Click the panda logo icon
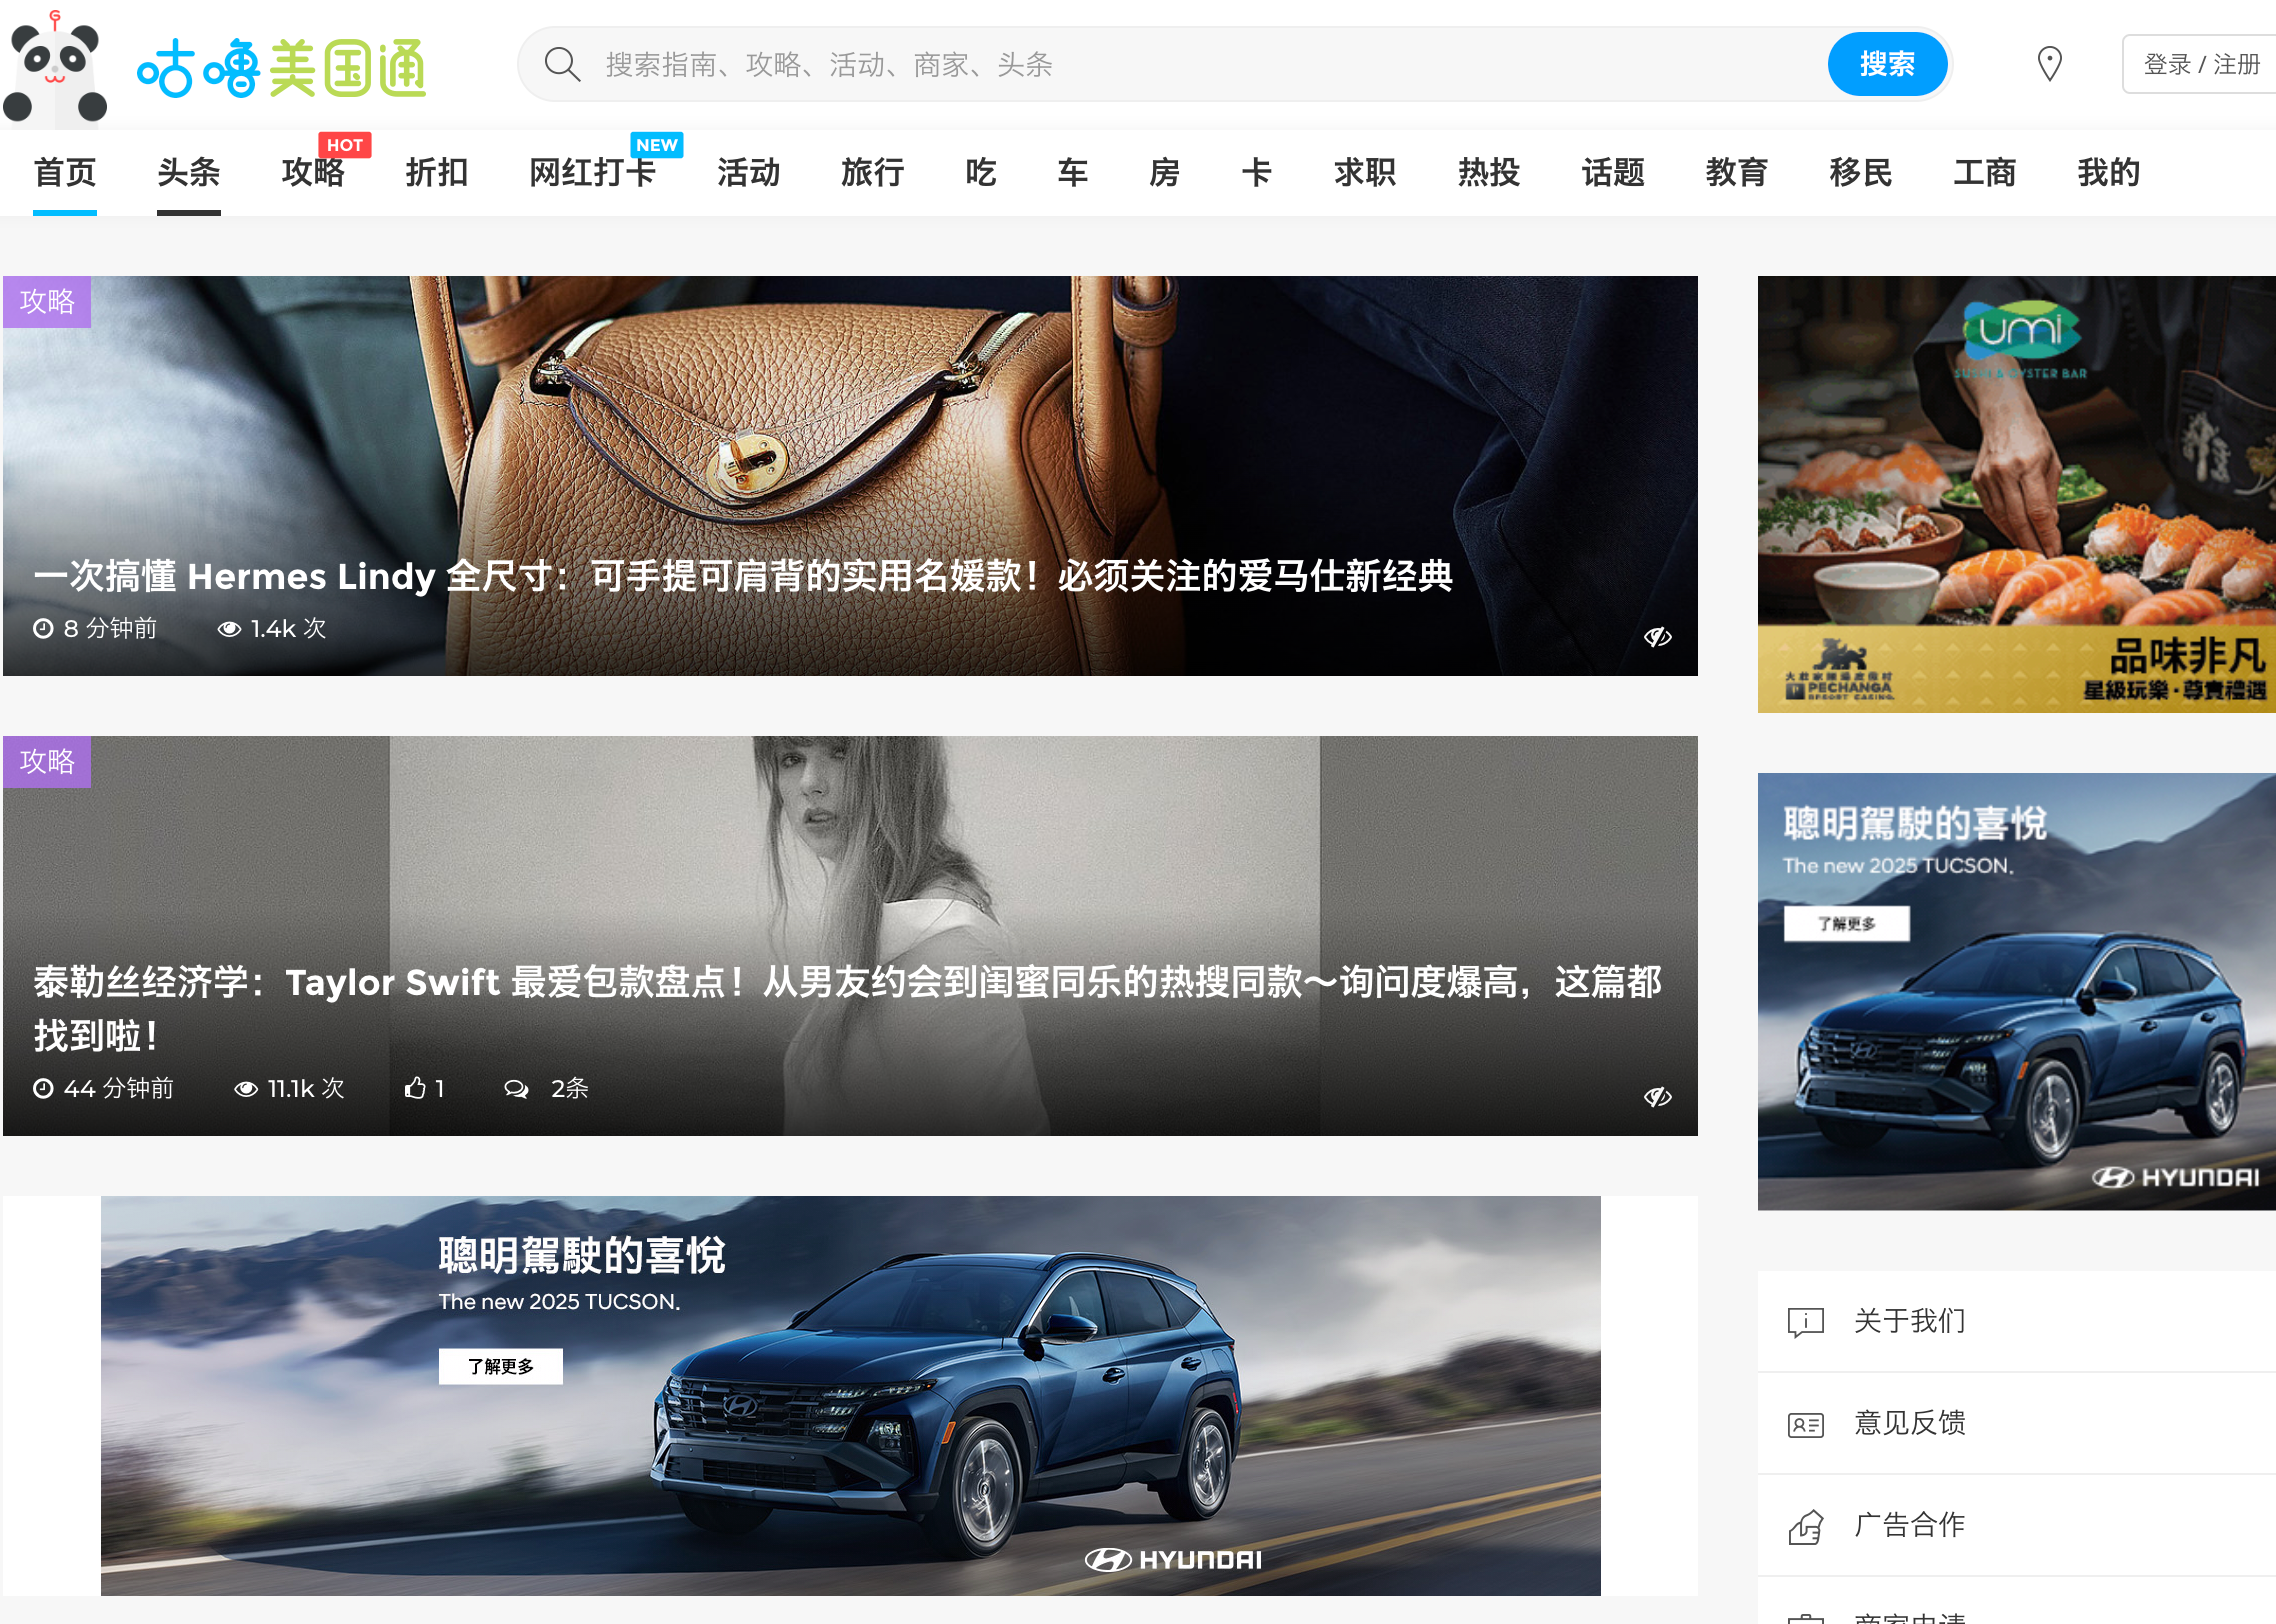This screenshot has width=2276, height=1624. point(55,68)
